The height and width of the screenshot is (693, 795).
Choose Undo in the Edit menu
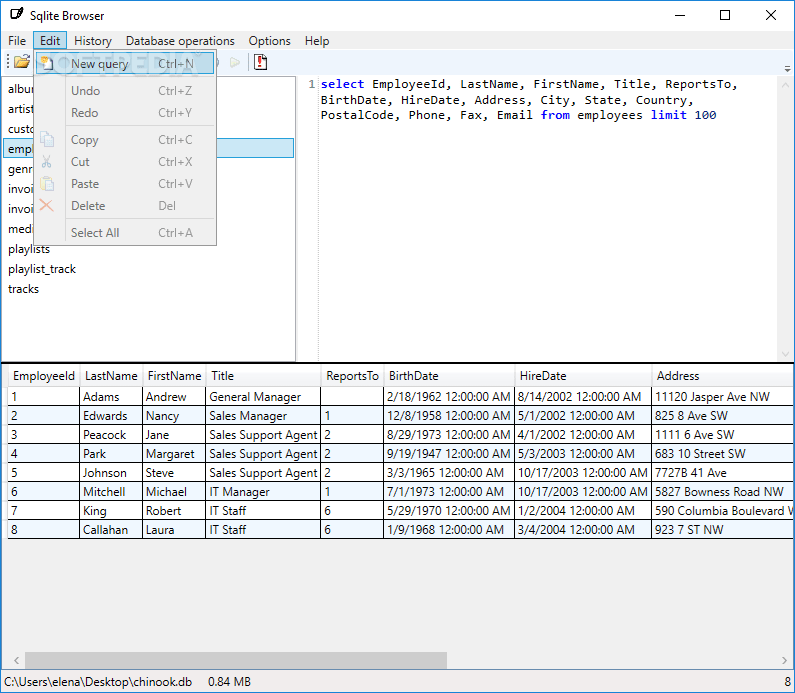(125, 91)
